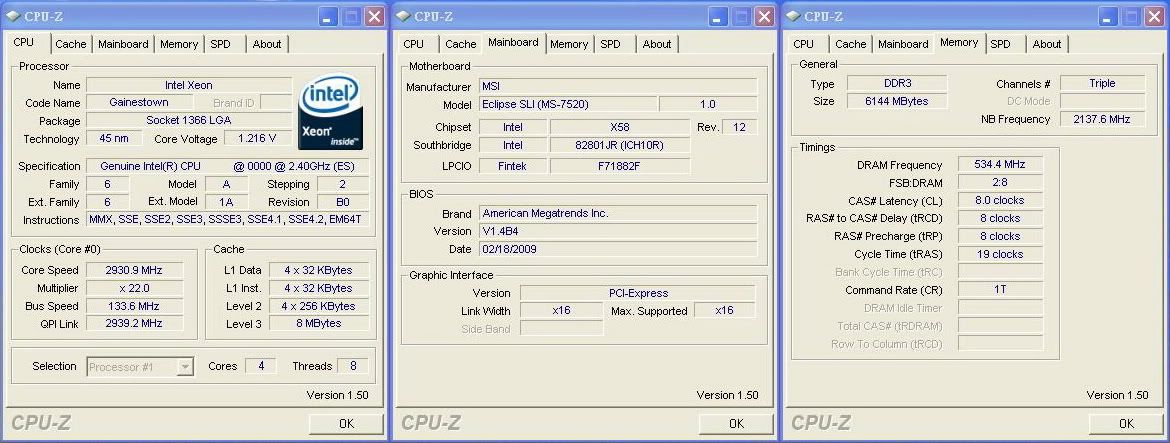Click the memory Size value 6144 MBytes
Screen dimensions: 1170x443
click(897, 101)
